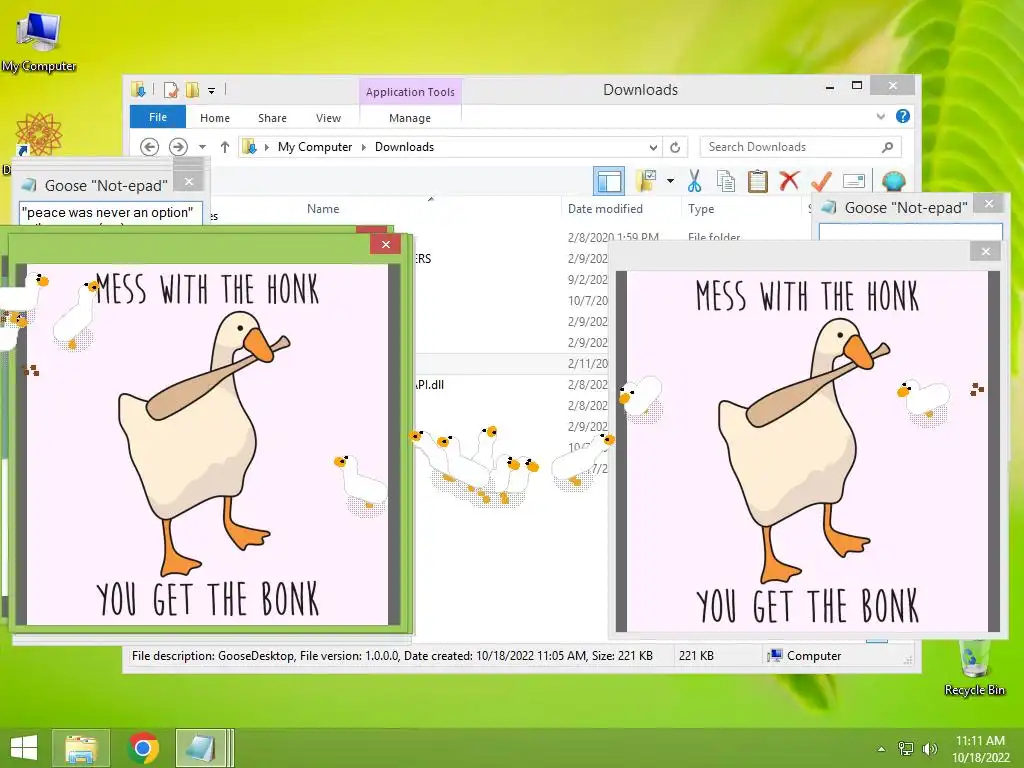Click the New folder quick access icon

[x=193, y=89]
